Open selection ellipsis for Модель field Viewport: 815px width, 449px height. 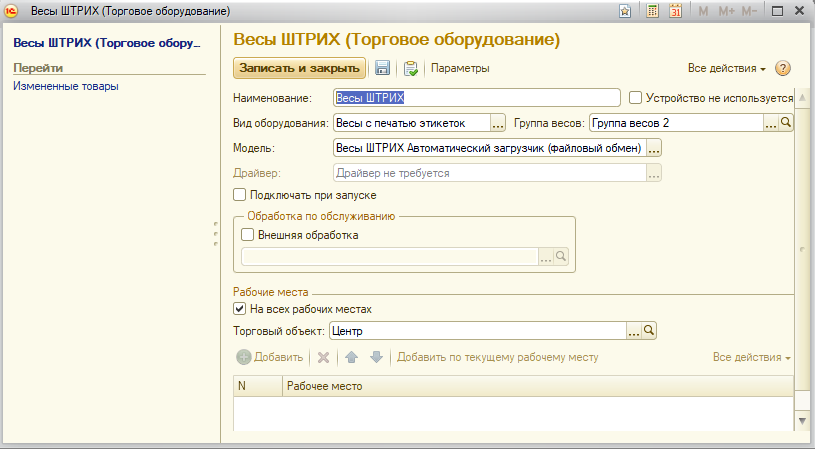point(654,148)
